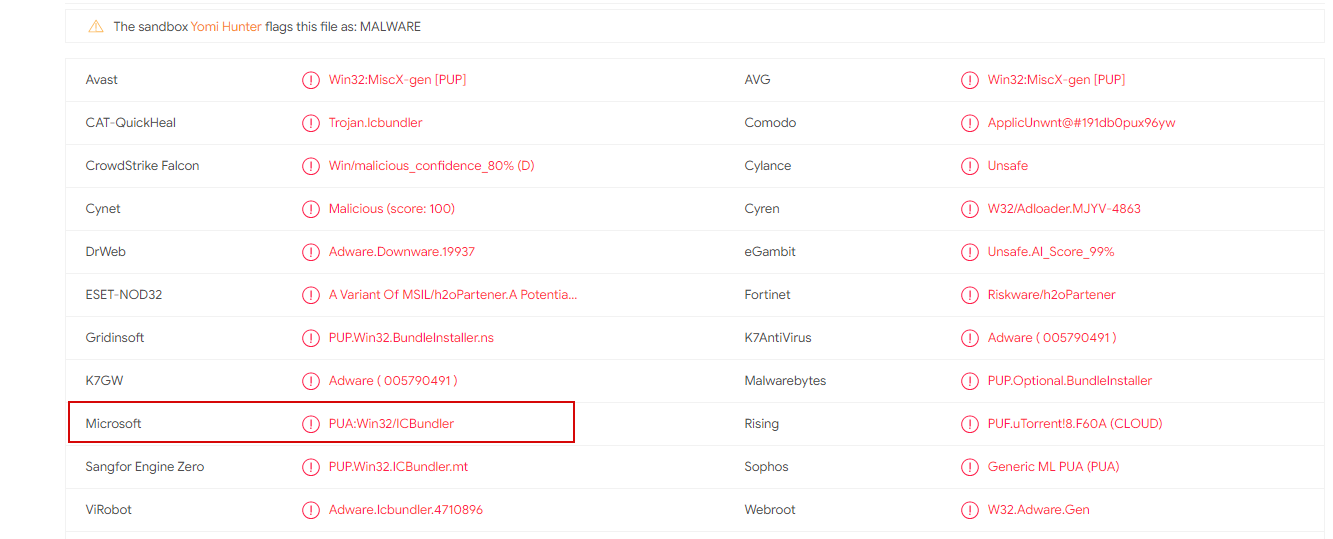Screen dimensions: 1333x539
Task: Click the alert icon beside Cylance Unsafe
Action: coord(970,166)
